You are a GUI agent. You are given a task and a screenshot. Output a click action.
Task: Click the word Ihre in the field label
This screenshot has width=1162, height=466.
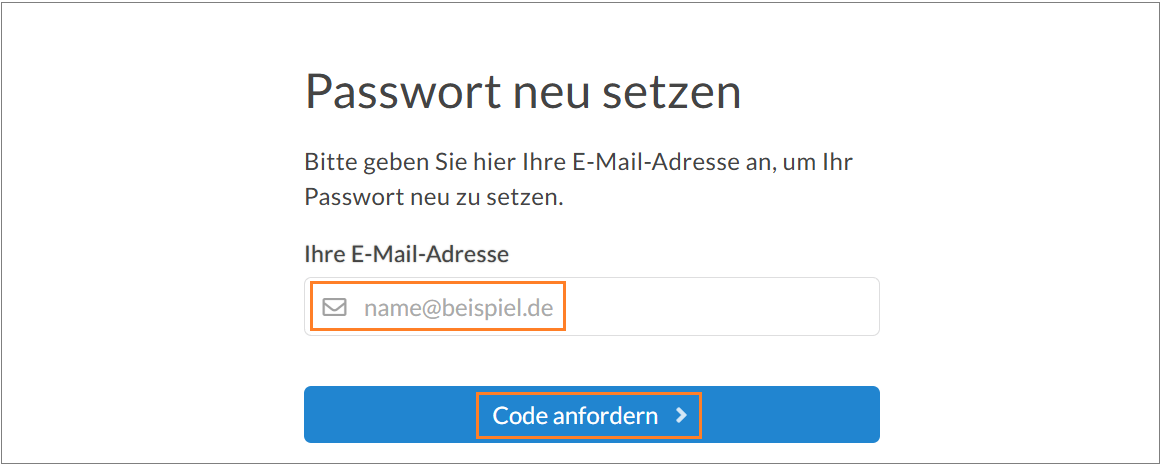point(325,255)
